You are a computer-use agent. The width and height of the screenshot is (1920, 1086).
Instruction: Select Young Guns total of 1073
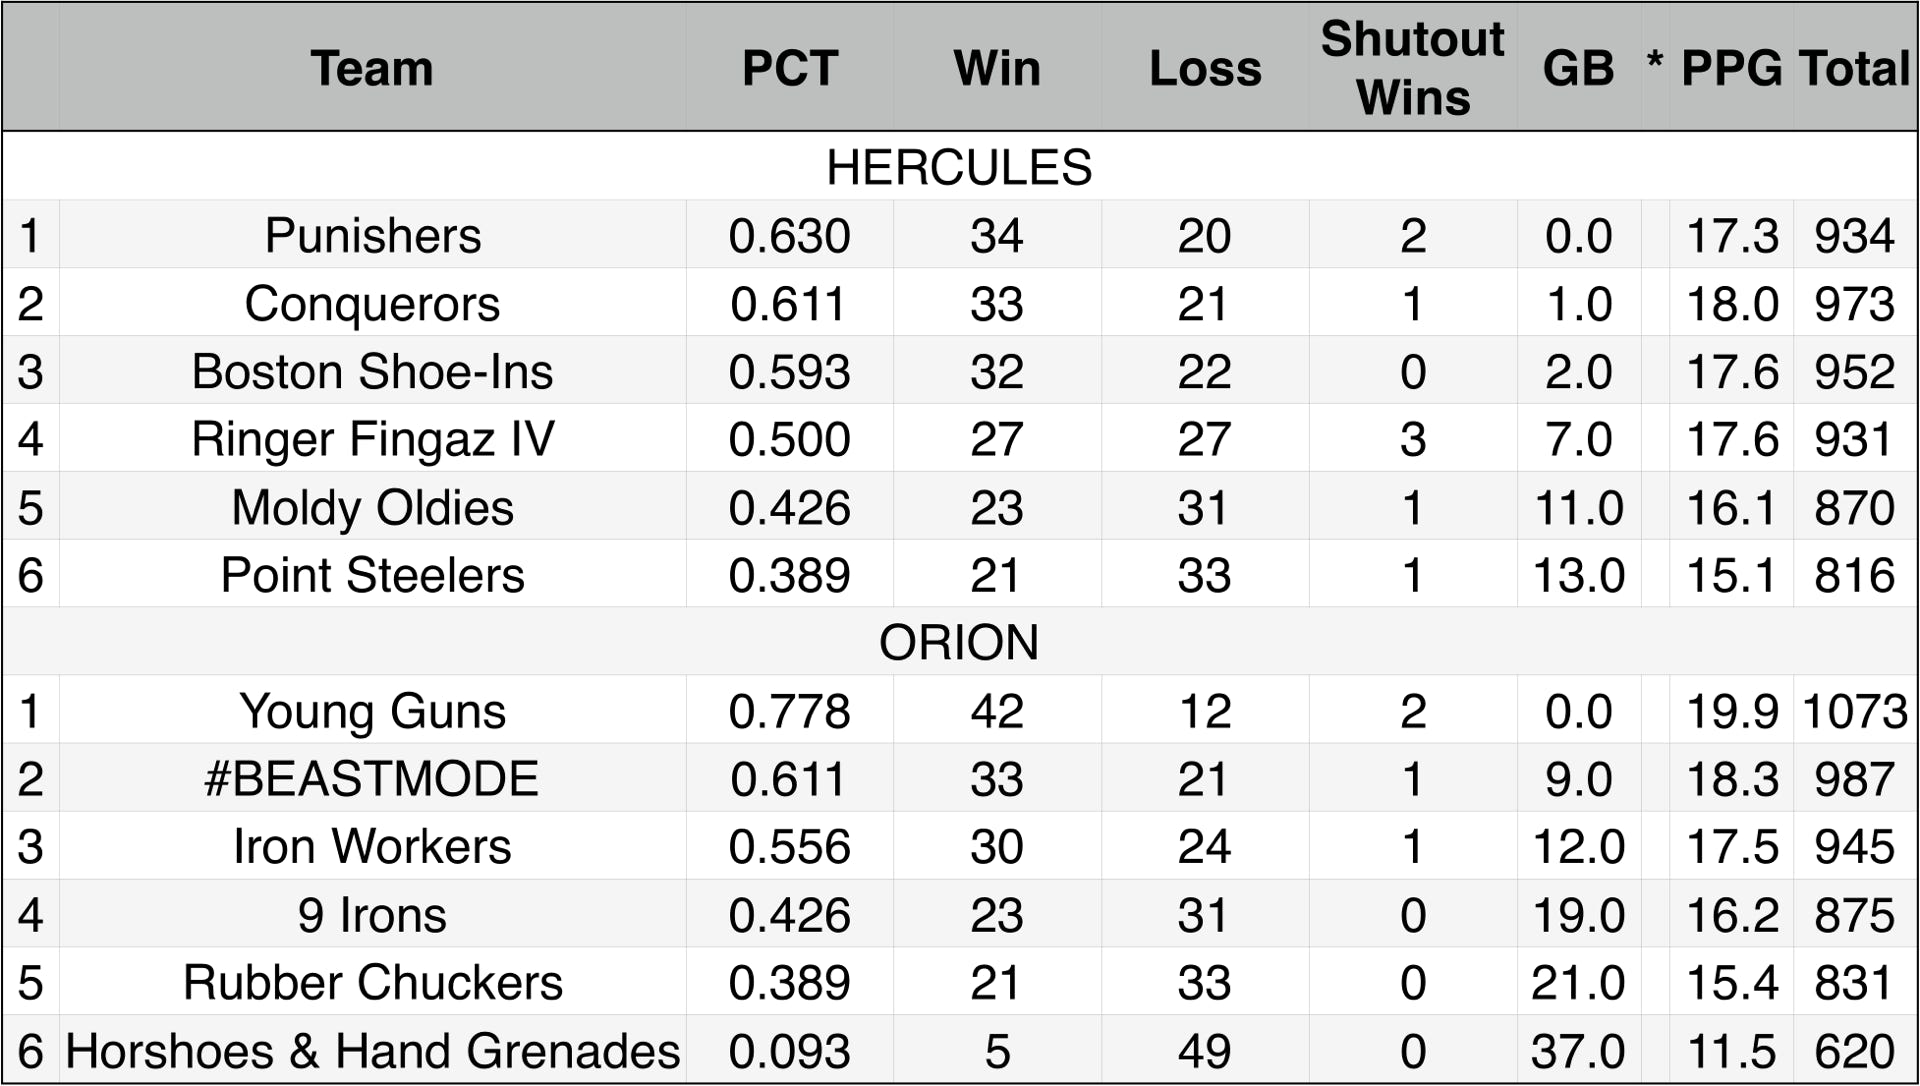click(1854, 712)
